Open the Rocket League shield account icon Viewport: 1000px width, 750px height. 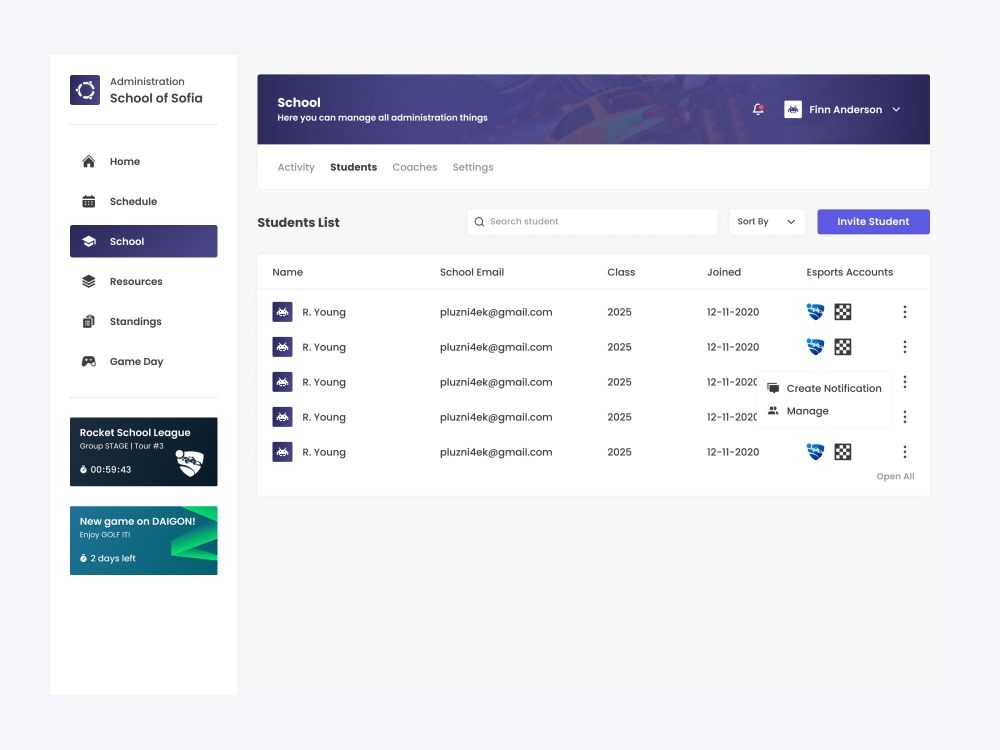pyautogui.click(x=815, y=311)
